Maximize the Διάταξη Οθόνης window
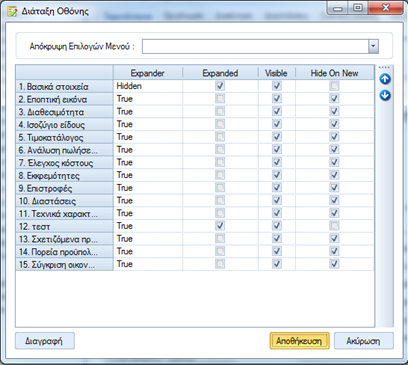Screen dimensions: 408x365 358,8
